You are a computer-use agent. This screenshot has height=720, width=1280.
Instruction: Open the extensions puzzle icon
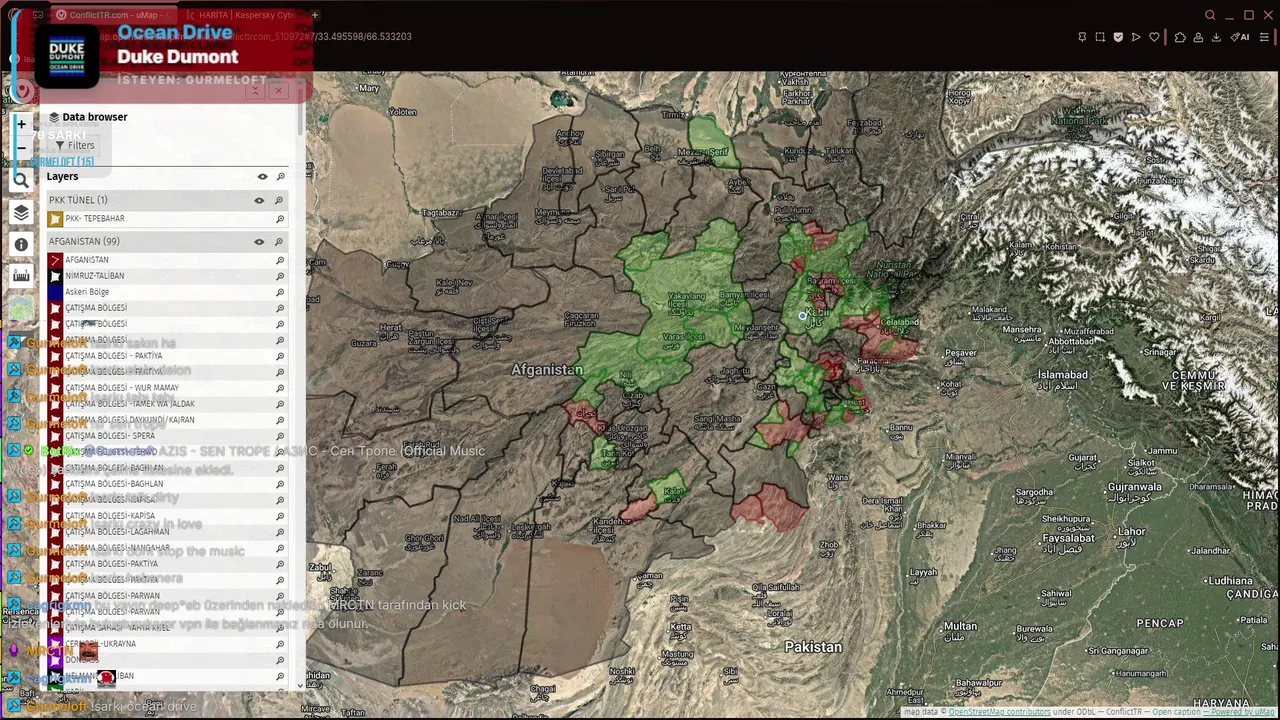(x=1180, y=37)
